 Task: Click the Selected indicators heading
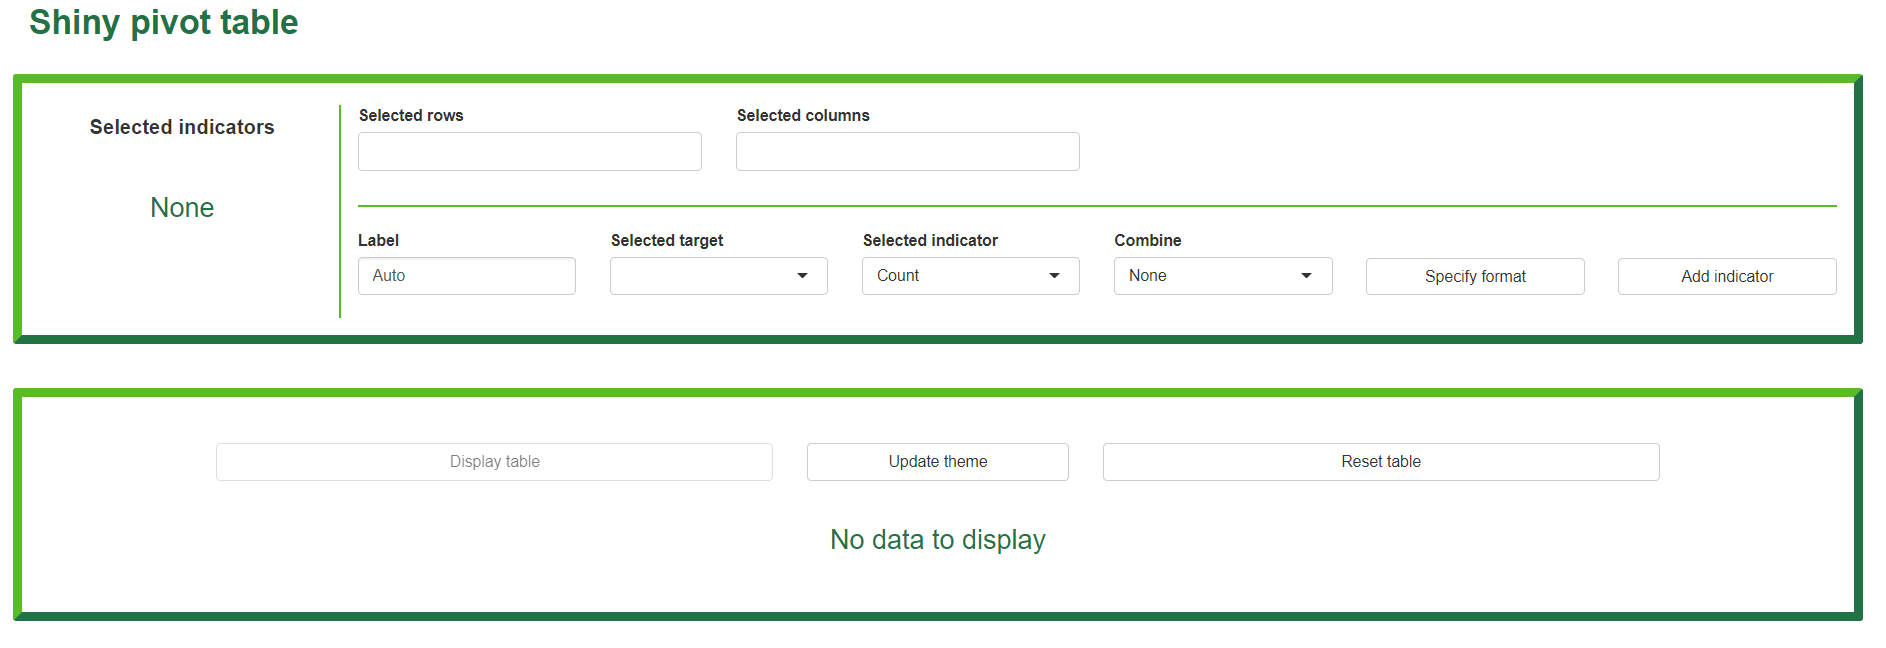click(182, 127)
